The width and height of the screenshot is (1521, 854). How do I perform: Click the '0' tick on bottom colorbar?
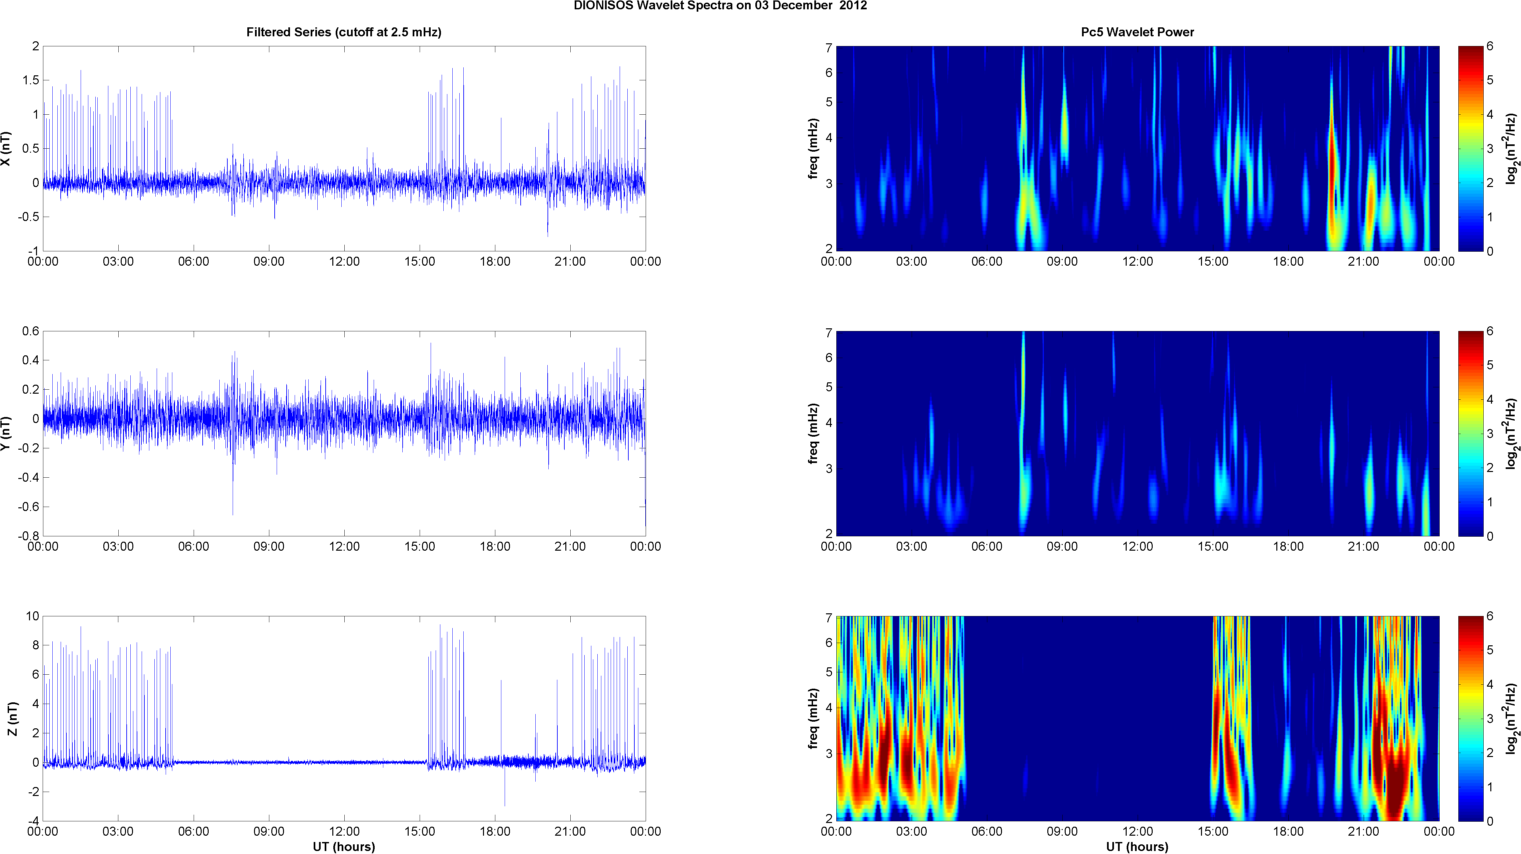1490,821
